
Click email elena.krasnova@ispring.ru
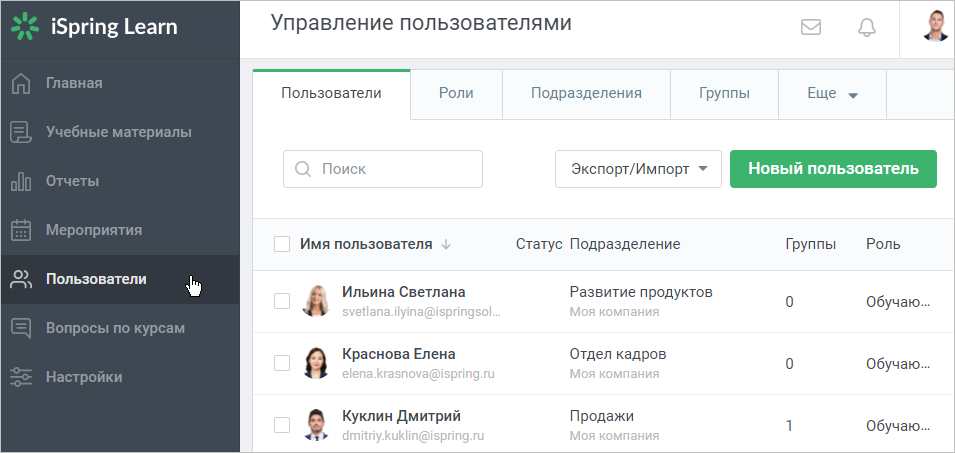coord(418,374)
